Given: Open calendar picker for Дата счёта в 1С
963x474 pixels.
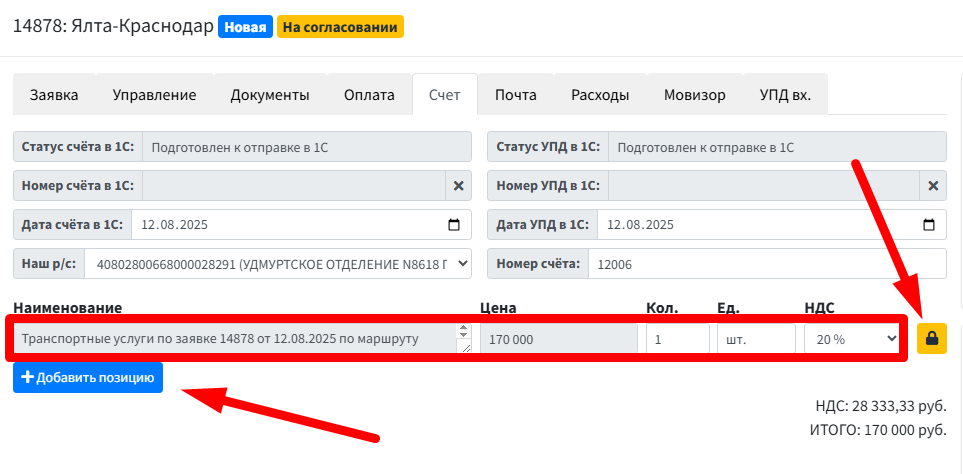Looking at the screenshot, I should (x=454, y=224).
